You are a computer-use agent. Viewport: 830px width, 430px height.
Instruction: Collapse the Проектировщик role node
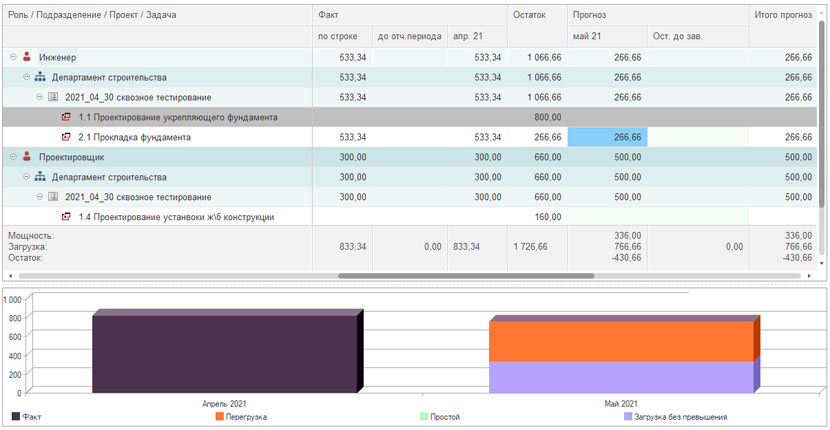pos(14,157)
